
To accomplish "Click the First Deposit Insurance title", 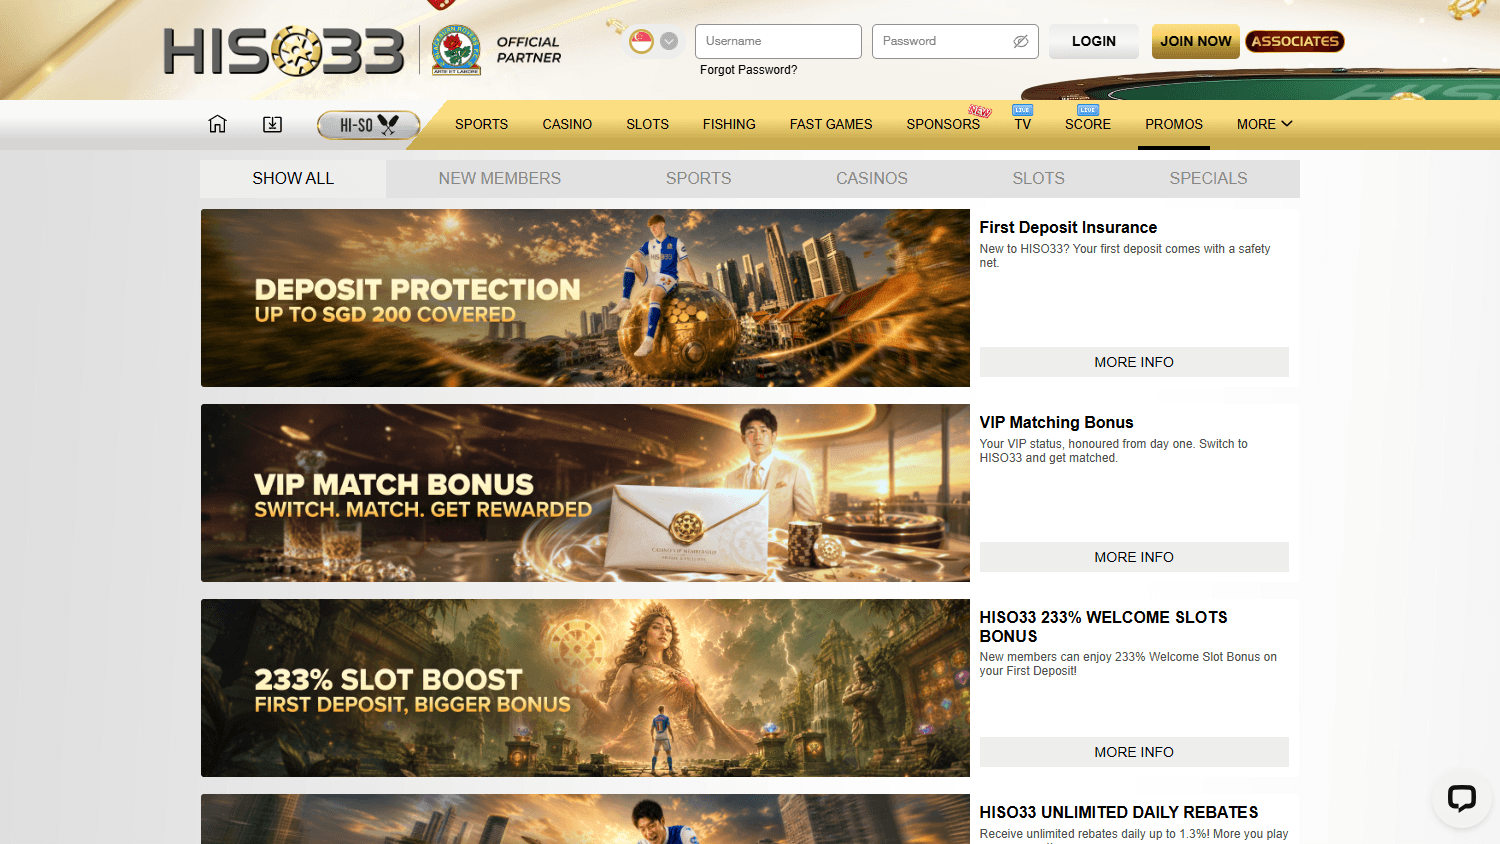I will (1068, 228).
